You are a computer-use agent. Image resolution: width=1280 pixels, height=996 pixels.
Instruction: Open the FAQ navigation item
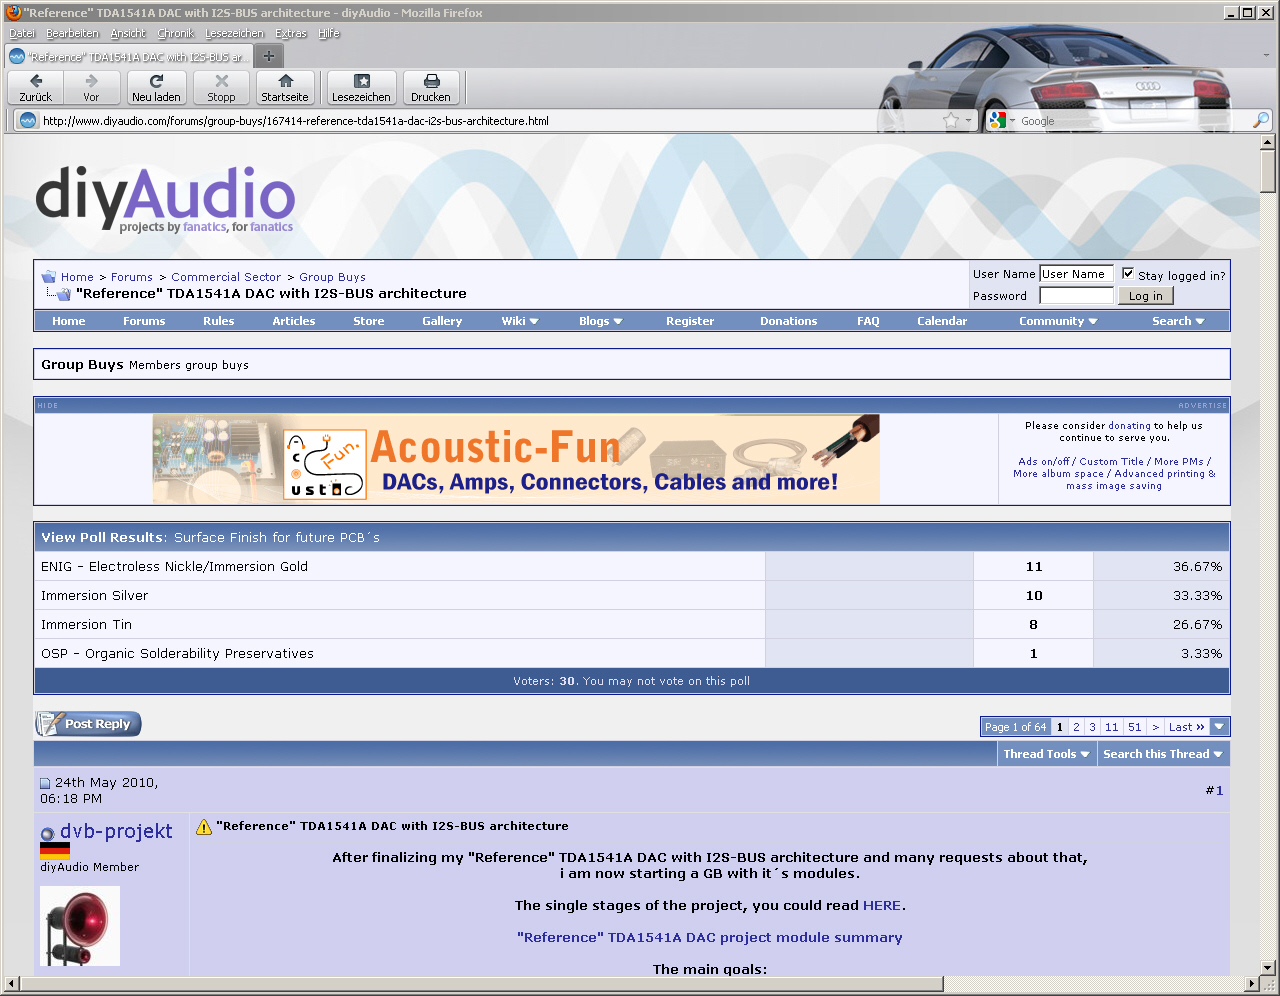click(x=868, y=321)
